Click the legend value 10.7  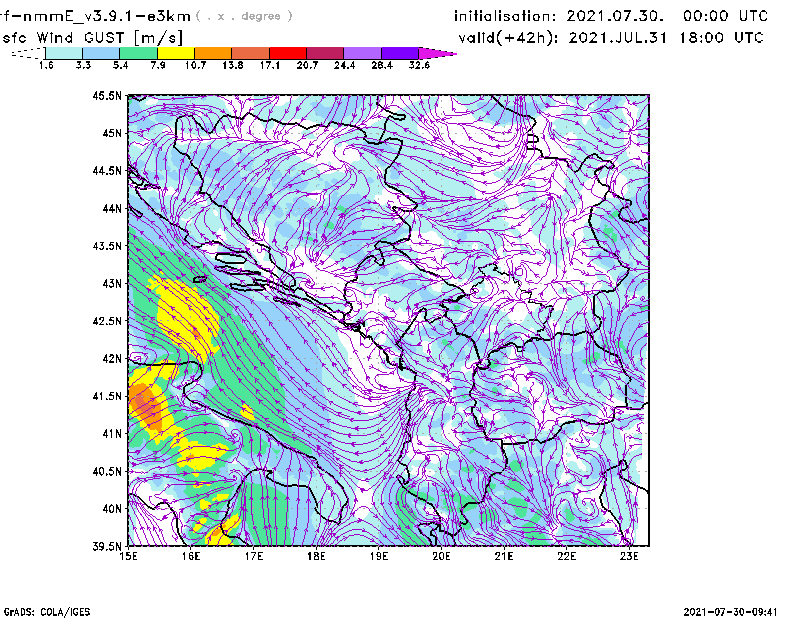(195, 65)
